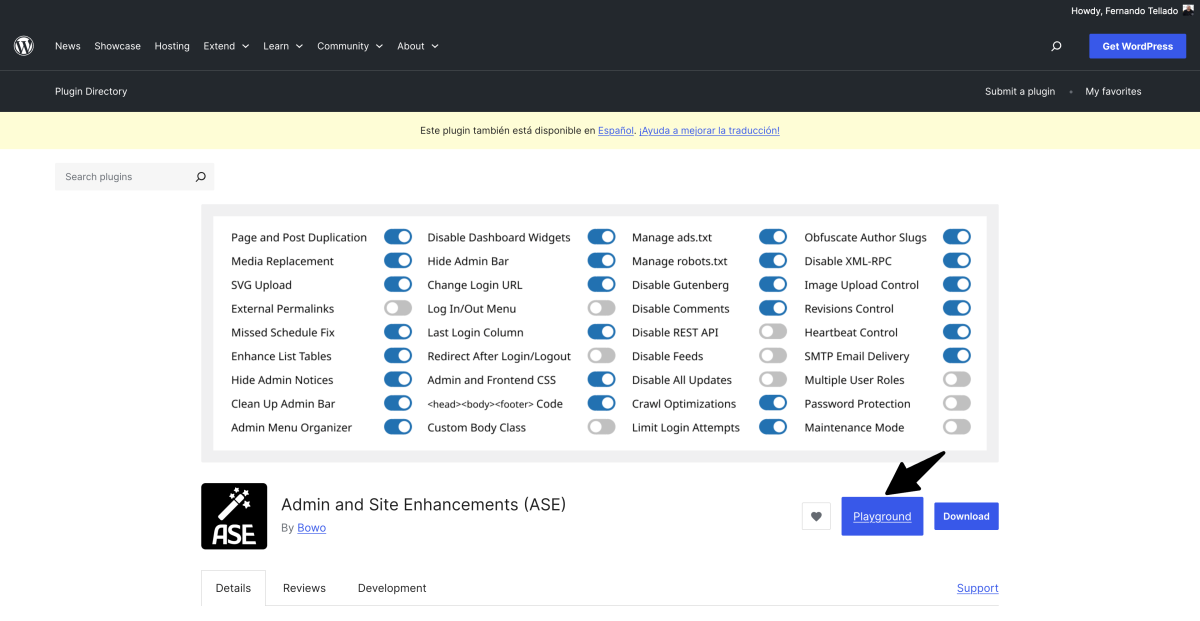Click the WordPress logo icon
Screen dimensions: 1200x621
(x=23, y=45)
